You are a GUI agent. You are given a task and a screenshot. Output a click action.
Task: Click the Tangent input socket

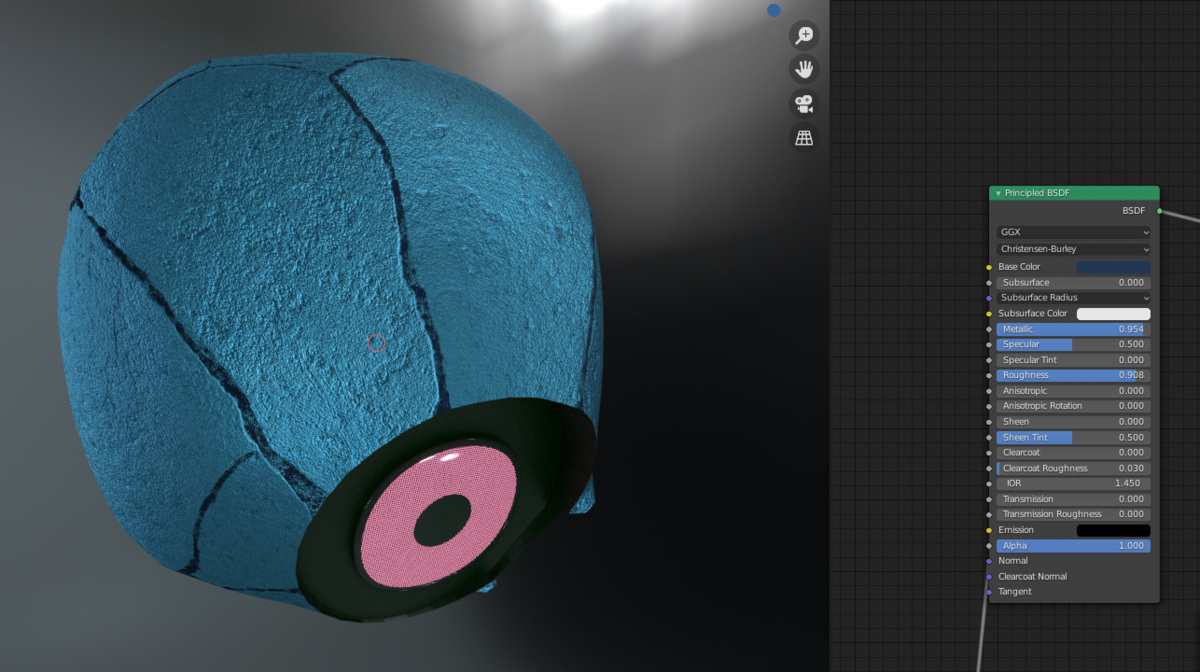click(989, 592)
